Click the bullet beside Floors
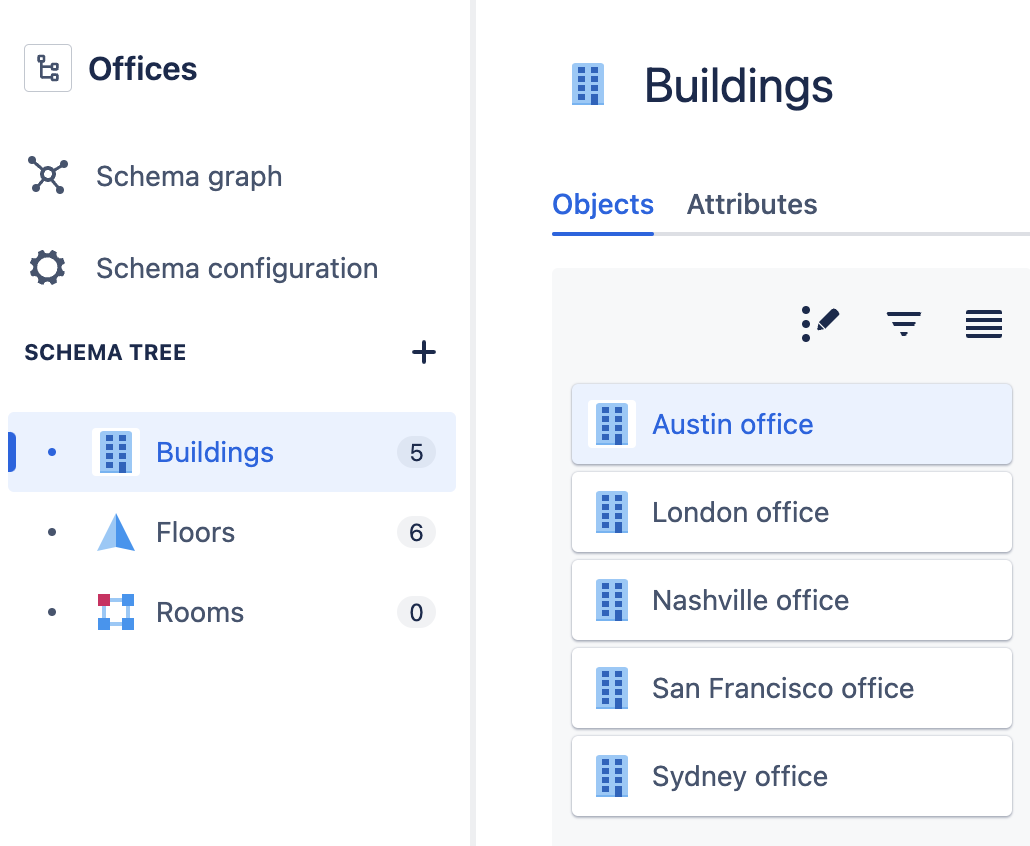This screenshot has height=846, width=1030. click(52, 532)
